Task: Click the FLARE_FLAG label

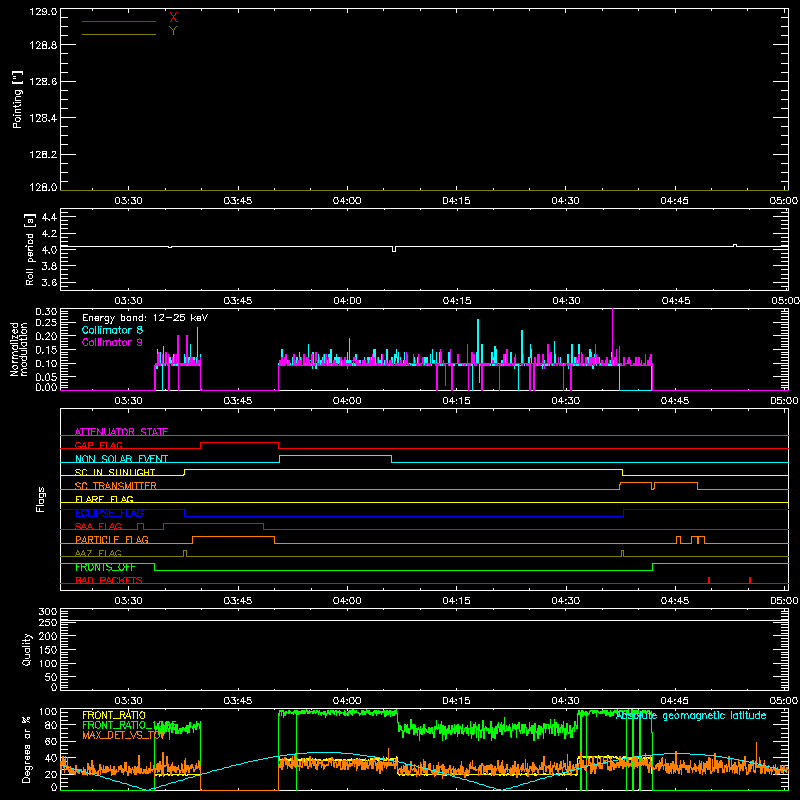Action: tap(104, 499)
